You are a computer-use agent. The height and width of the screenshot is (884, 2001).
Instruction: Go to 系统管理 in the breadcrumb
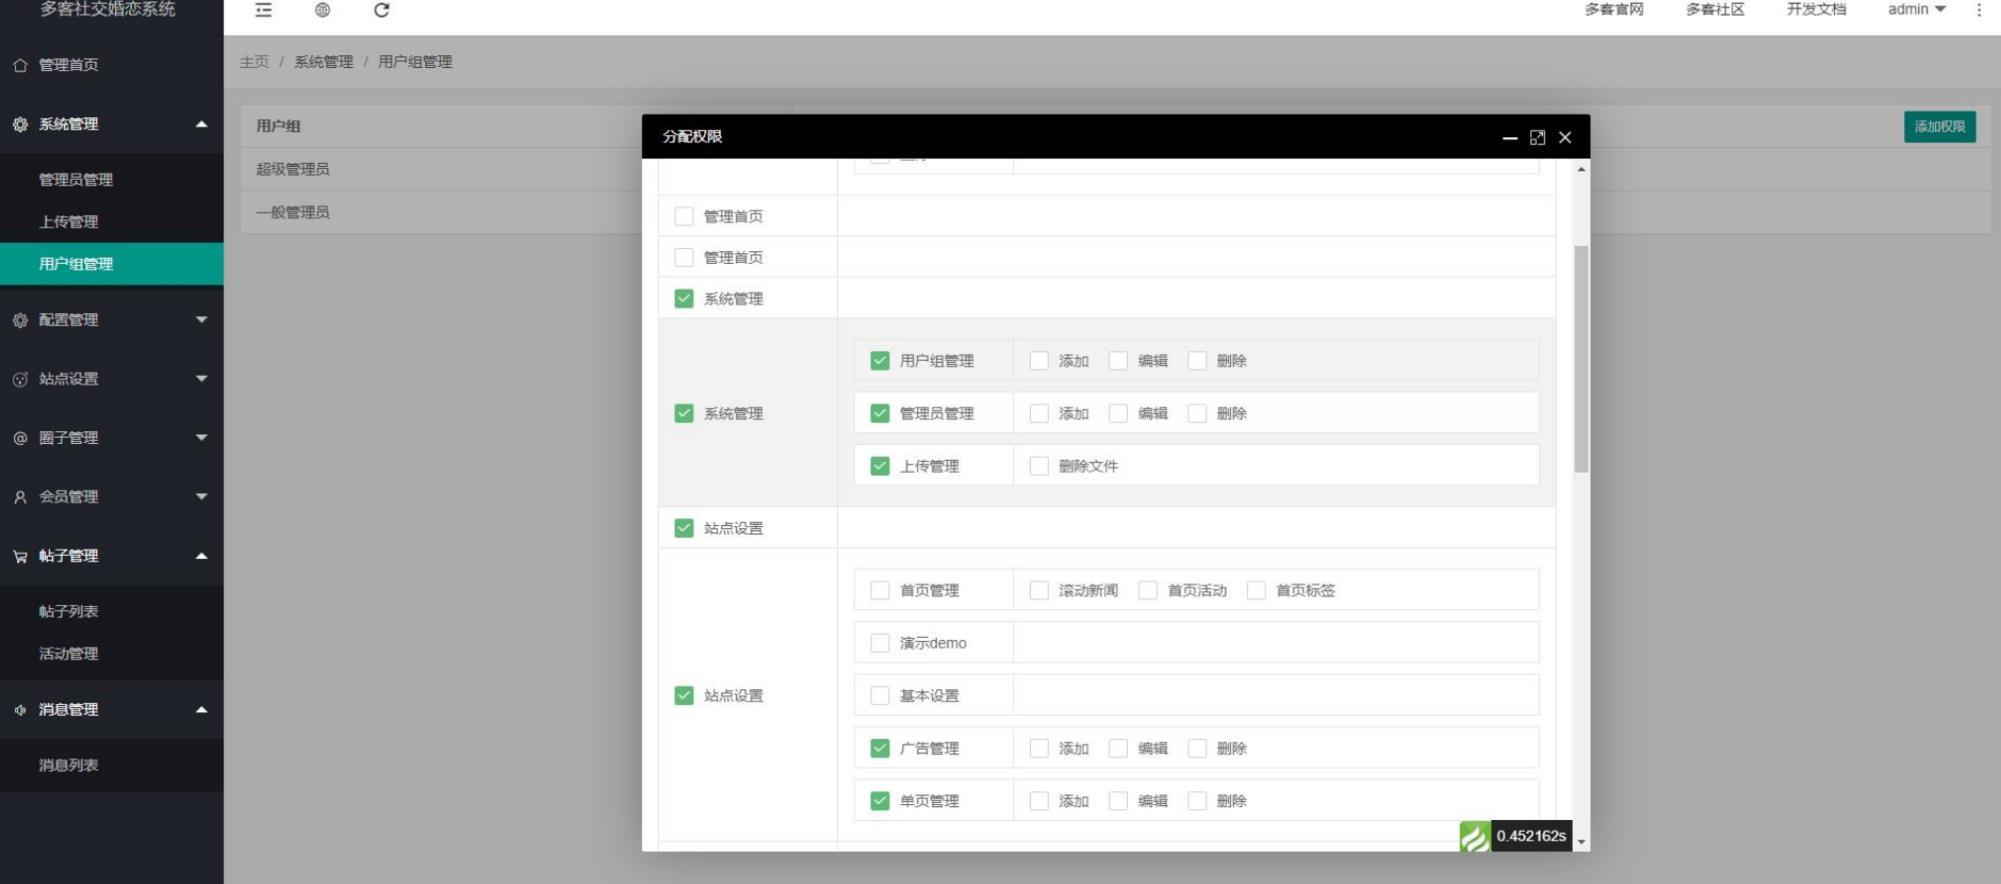[x=323, y=62]
